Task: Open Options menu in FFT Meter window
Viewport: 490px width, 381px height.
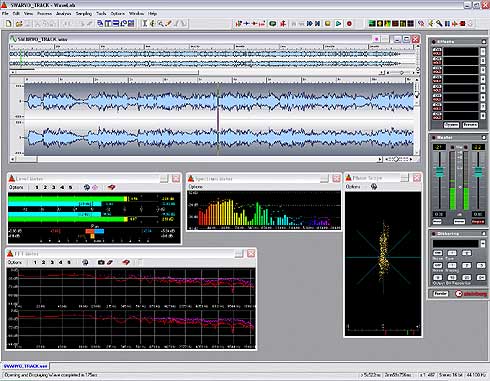Action: pos(15,262)
